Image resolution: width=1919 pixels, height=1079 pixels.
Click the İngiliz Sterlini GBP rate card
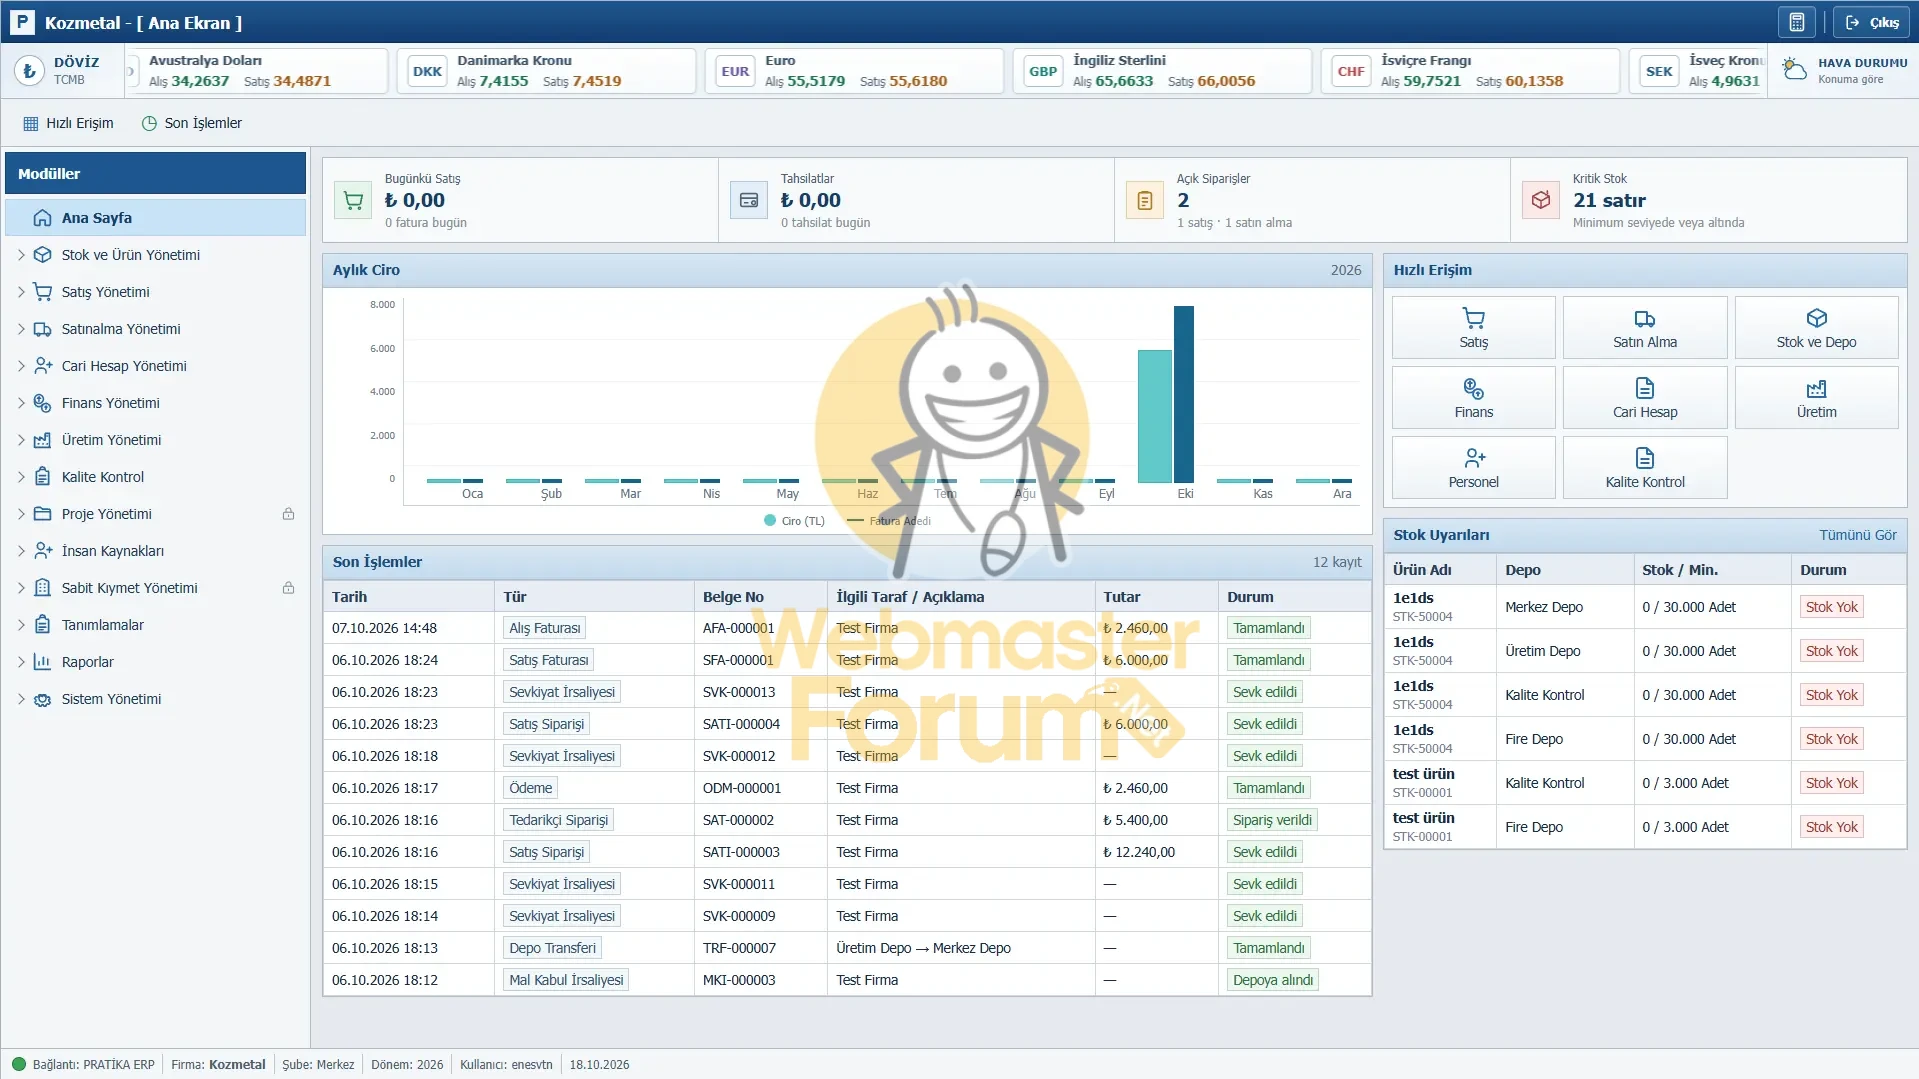(x=1162, y=71)
